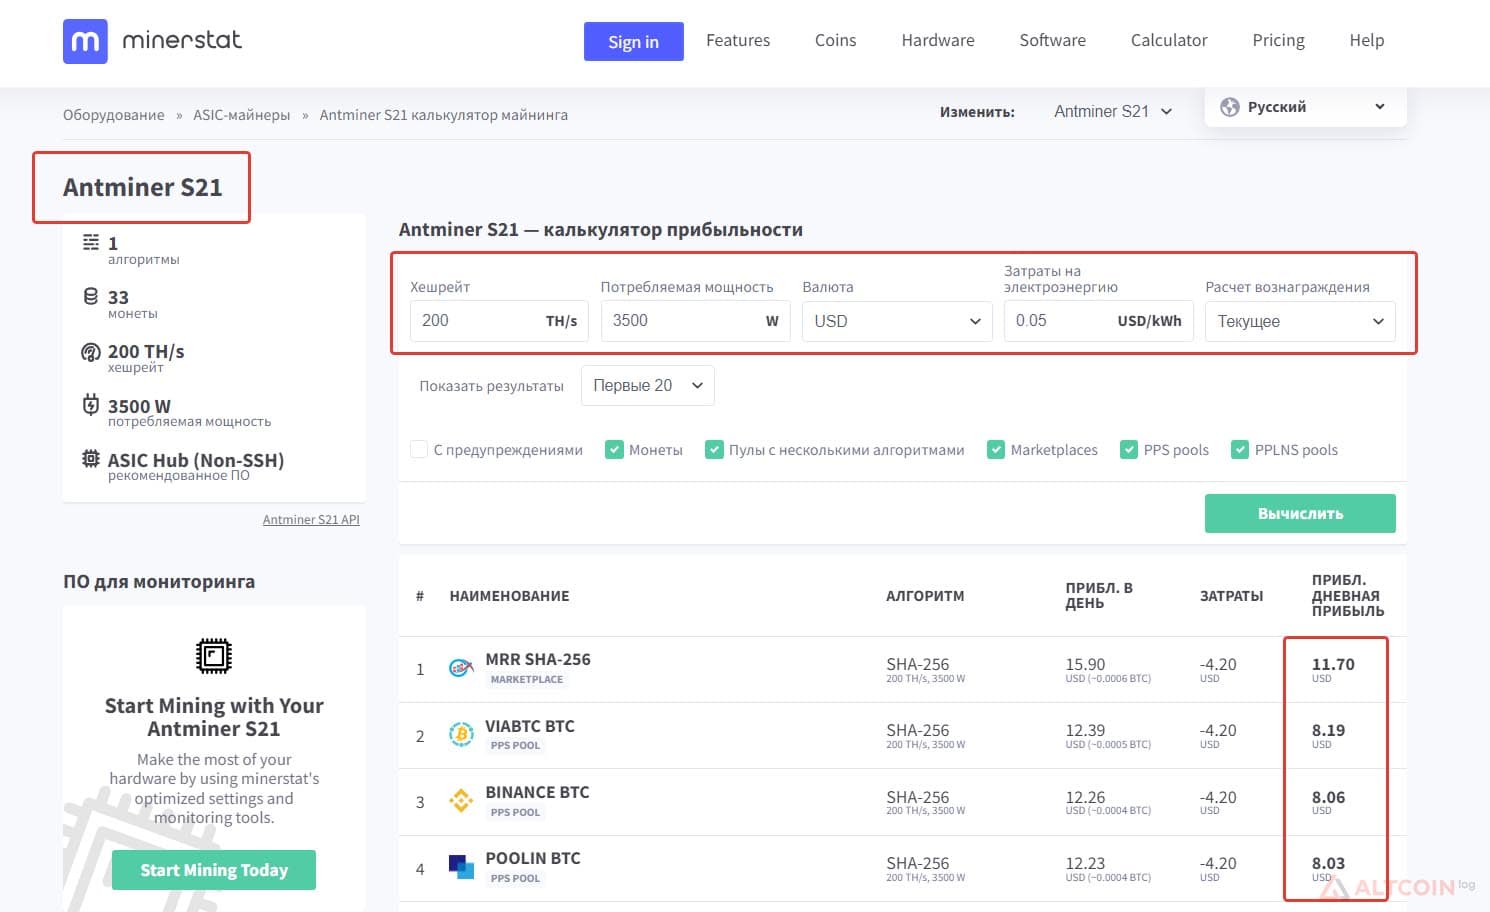Go to the Hardware menu
This screenshot has height=912, width=1490.
[x=938, y=41]
